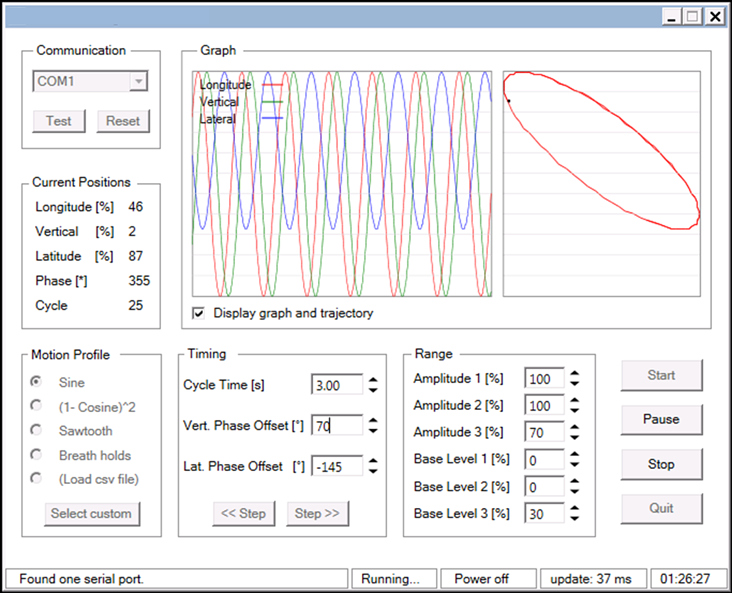Increase Cycle Time with up arrow
The width and height of the screenshot is (732, 593).
[373, 380]
